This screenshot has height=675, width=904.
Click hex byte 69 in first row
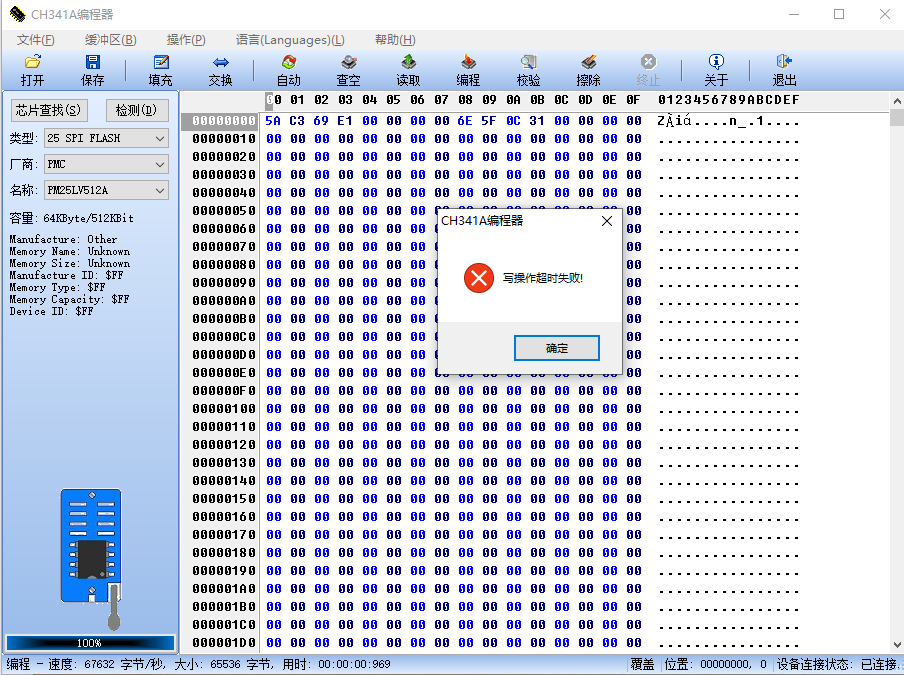pyautogui.click(x=321, y=121)
